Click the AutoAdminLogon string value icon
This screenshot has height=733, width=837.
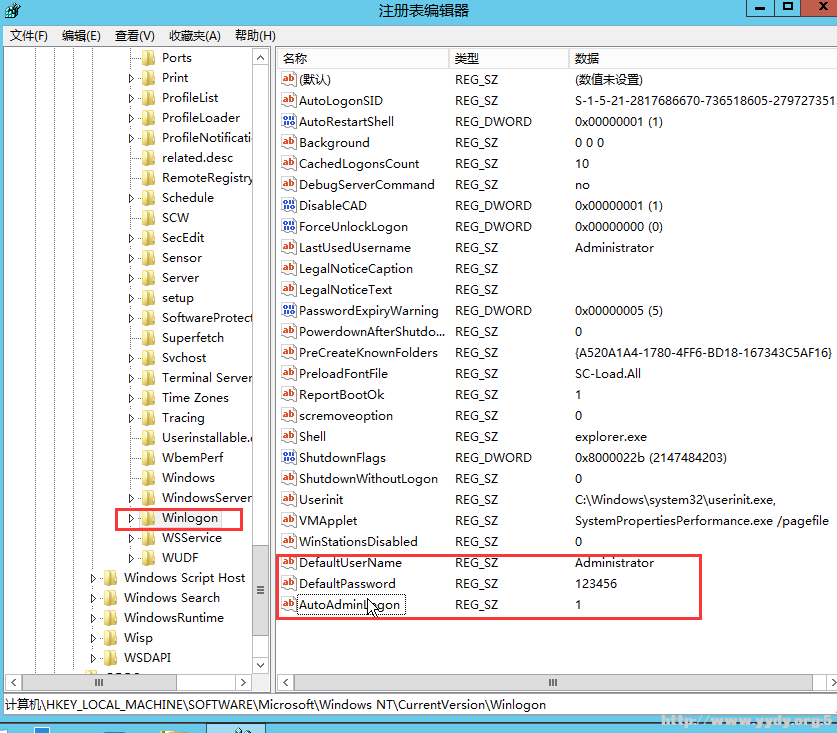(288, 604)
